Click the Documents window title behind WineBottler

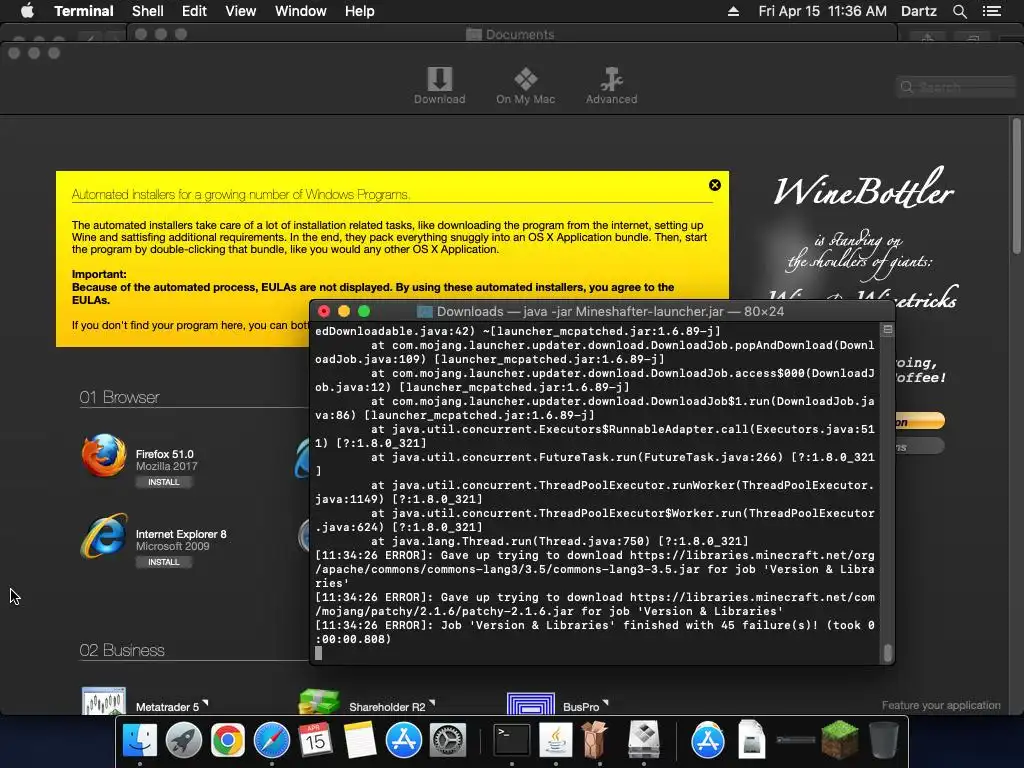point(520,34)
